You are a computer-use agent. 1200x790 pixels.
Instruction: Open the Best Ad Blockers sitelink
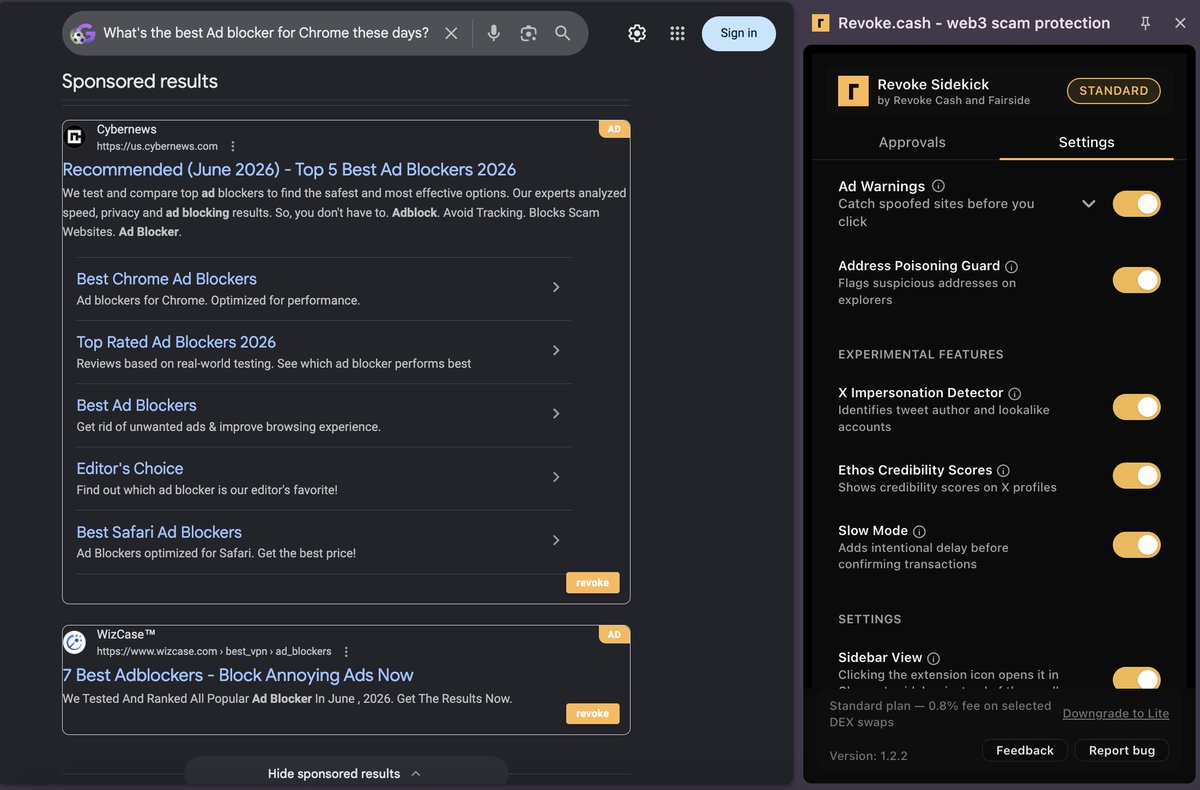pyautogui.click(x=136, y=405)
